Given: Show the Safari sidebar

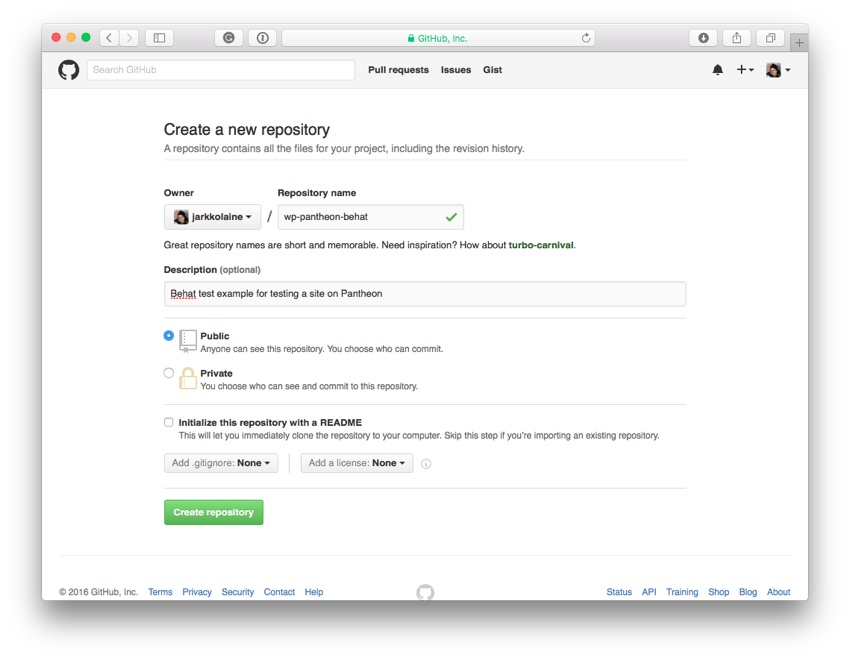Looking at the screenshot, I should (x=159, y=37).
